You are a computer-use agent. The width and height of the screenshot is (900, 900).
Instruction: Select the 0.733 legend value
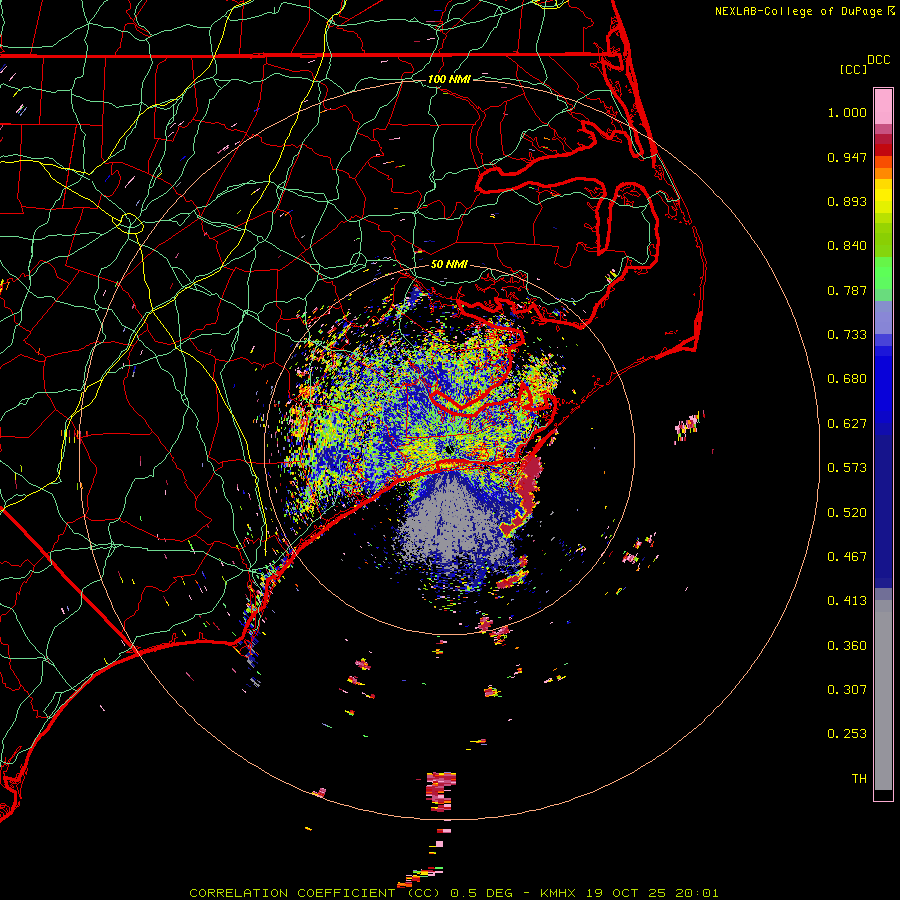[847, 335]
